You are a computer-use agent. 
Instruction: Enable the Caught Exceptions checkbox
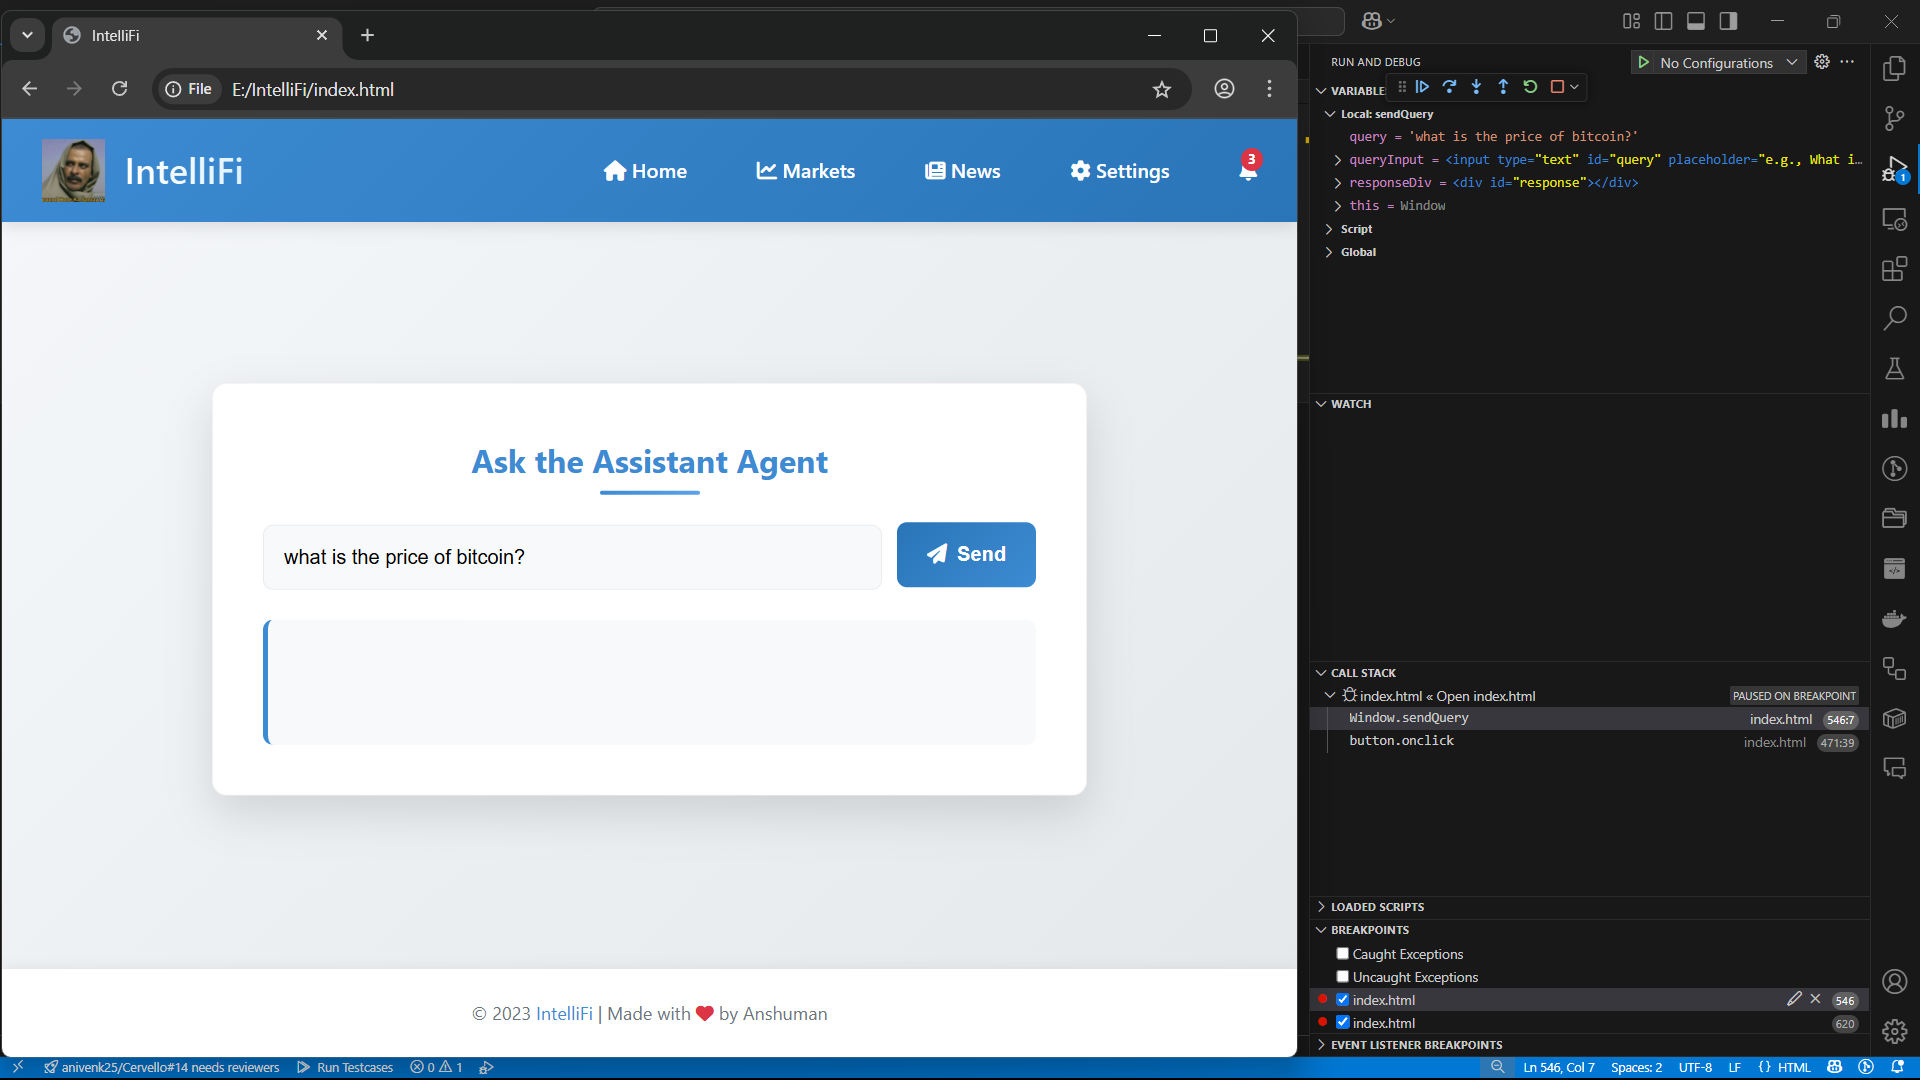click(x=1343, y=954)
